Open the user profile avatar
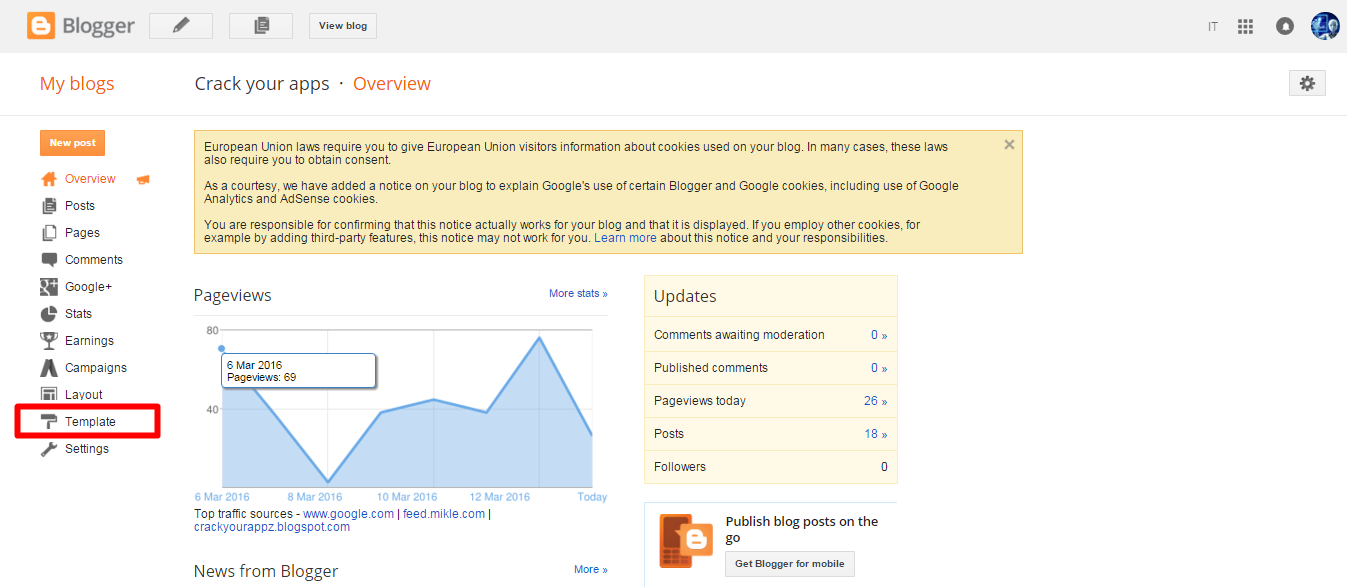This screenshot has width=1347, height=587. pyautogui.click(x=1325, y=26)
